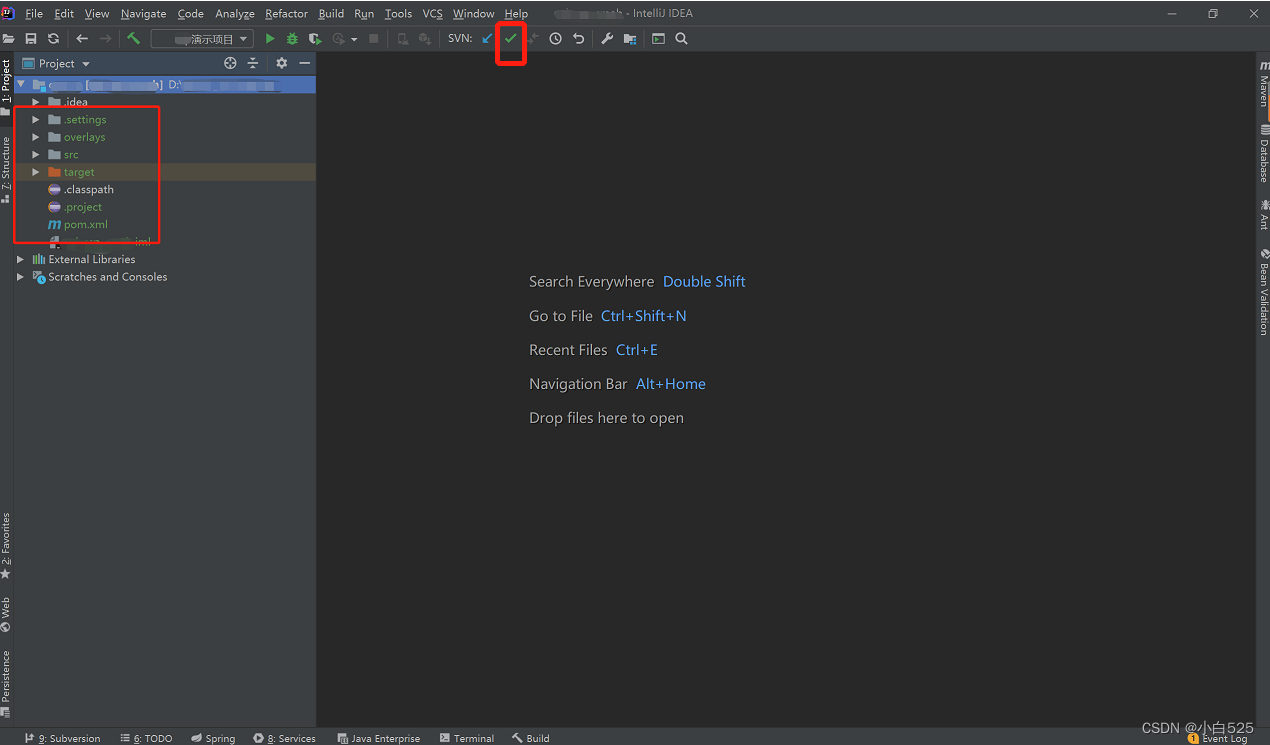1270x745 pixels.
Task: Open the 8: Services tool window
Action: (x=285, y=738)
